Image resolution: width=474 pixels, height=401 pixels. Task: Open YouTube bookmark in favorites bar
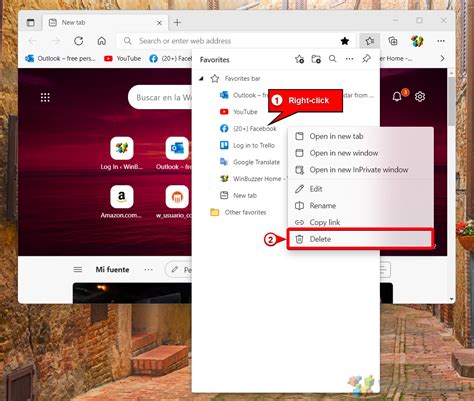pyautogui.click(x=122, y=58)
